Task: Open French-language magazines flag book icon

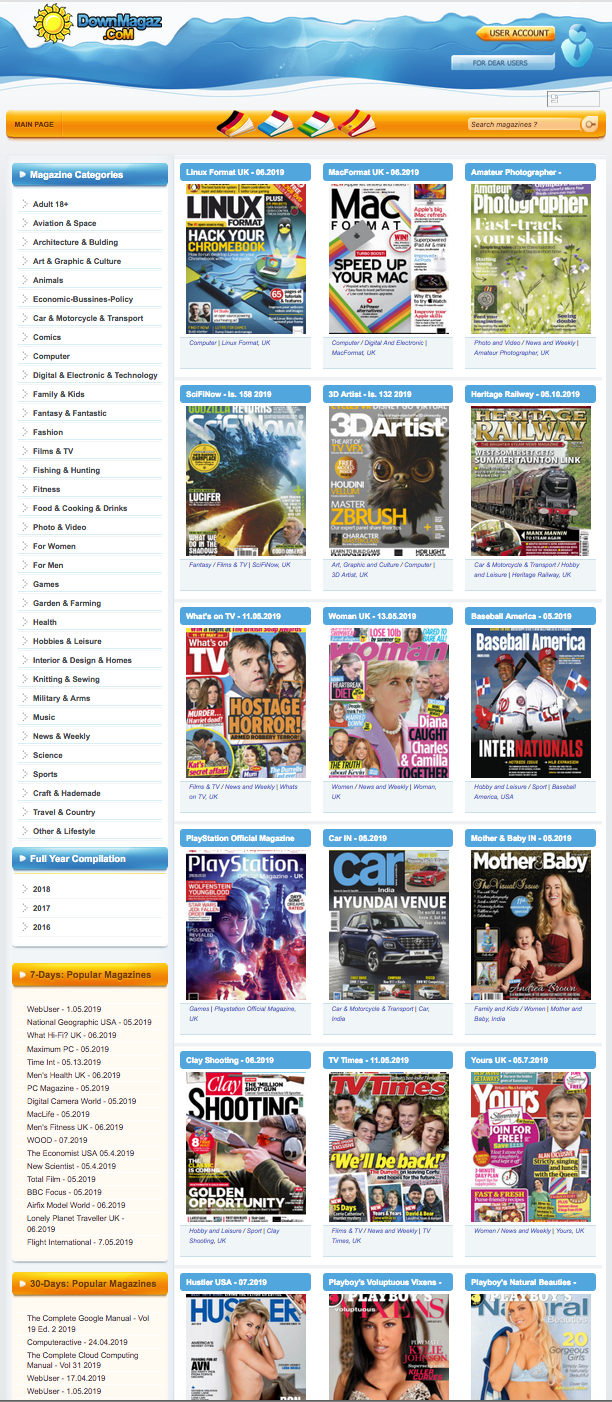Action: click(276, 124)
